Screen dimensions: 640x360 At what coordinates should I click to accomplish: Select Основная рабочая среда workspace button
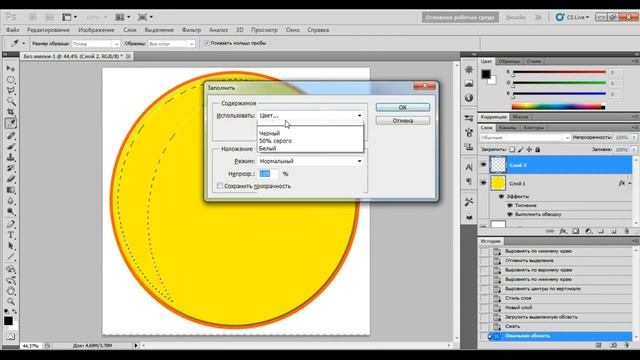coord(460,18)
